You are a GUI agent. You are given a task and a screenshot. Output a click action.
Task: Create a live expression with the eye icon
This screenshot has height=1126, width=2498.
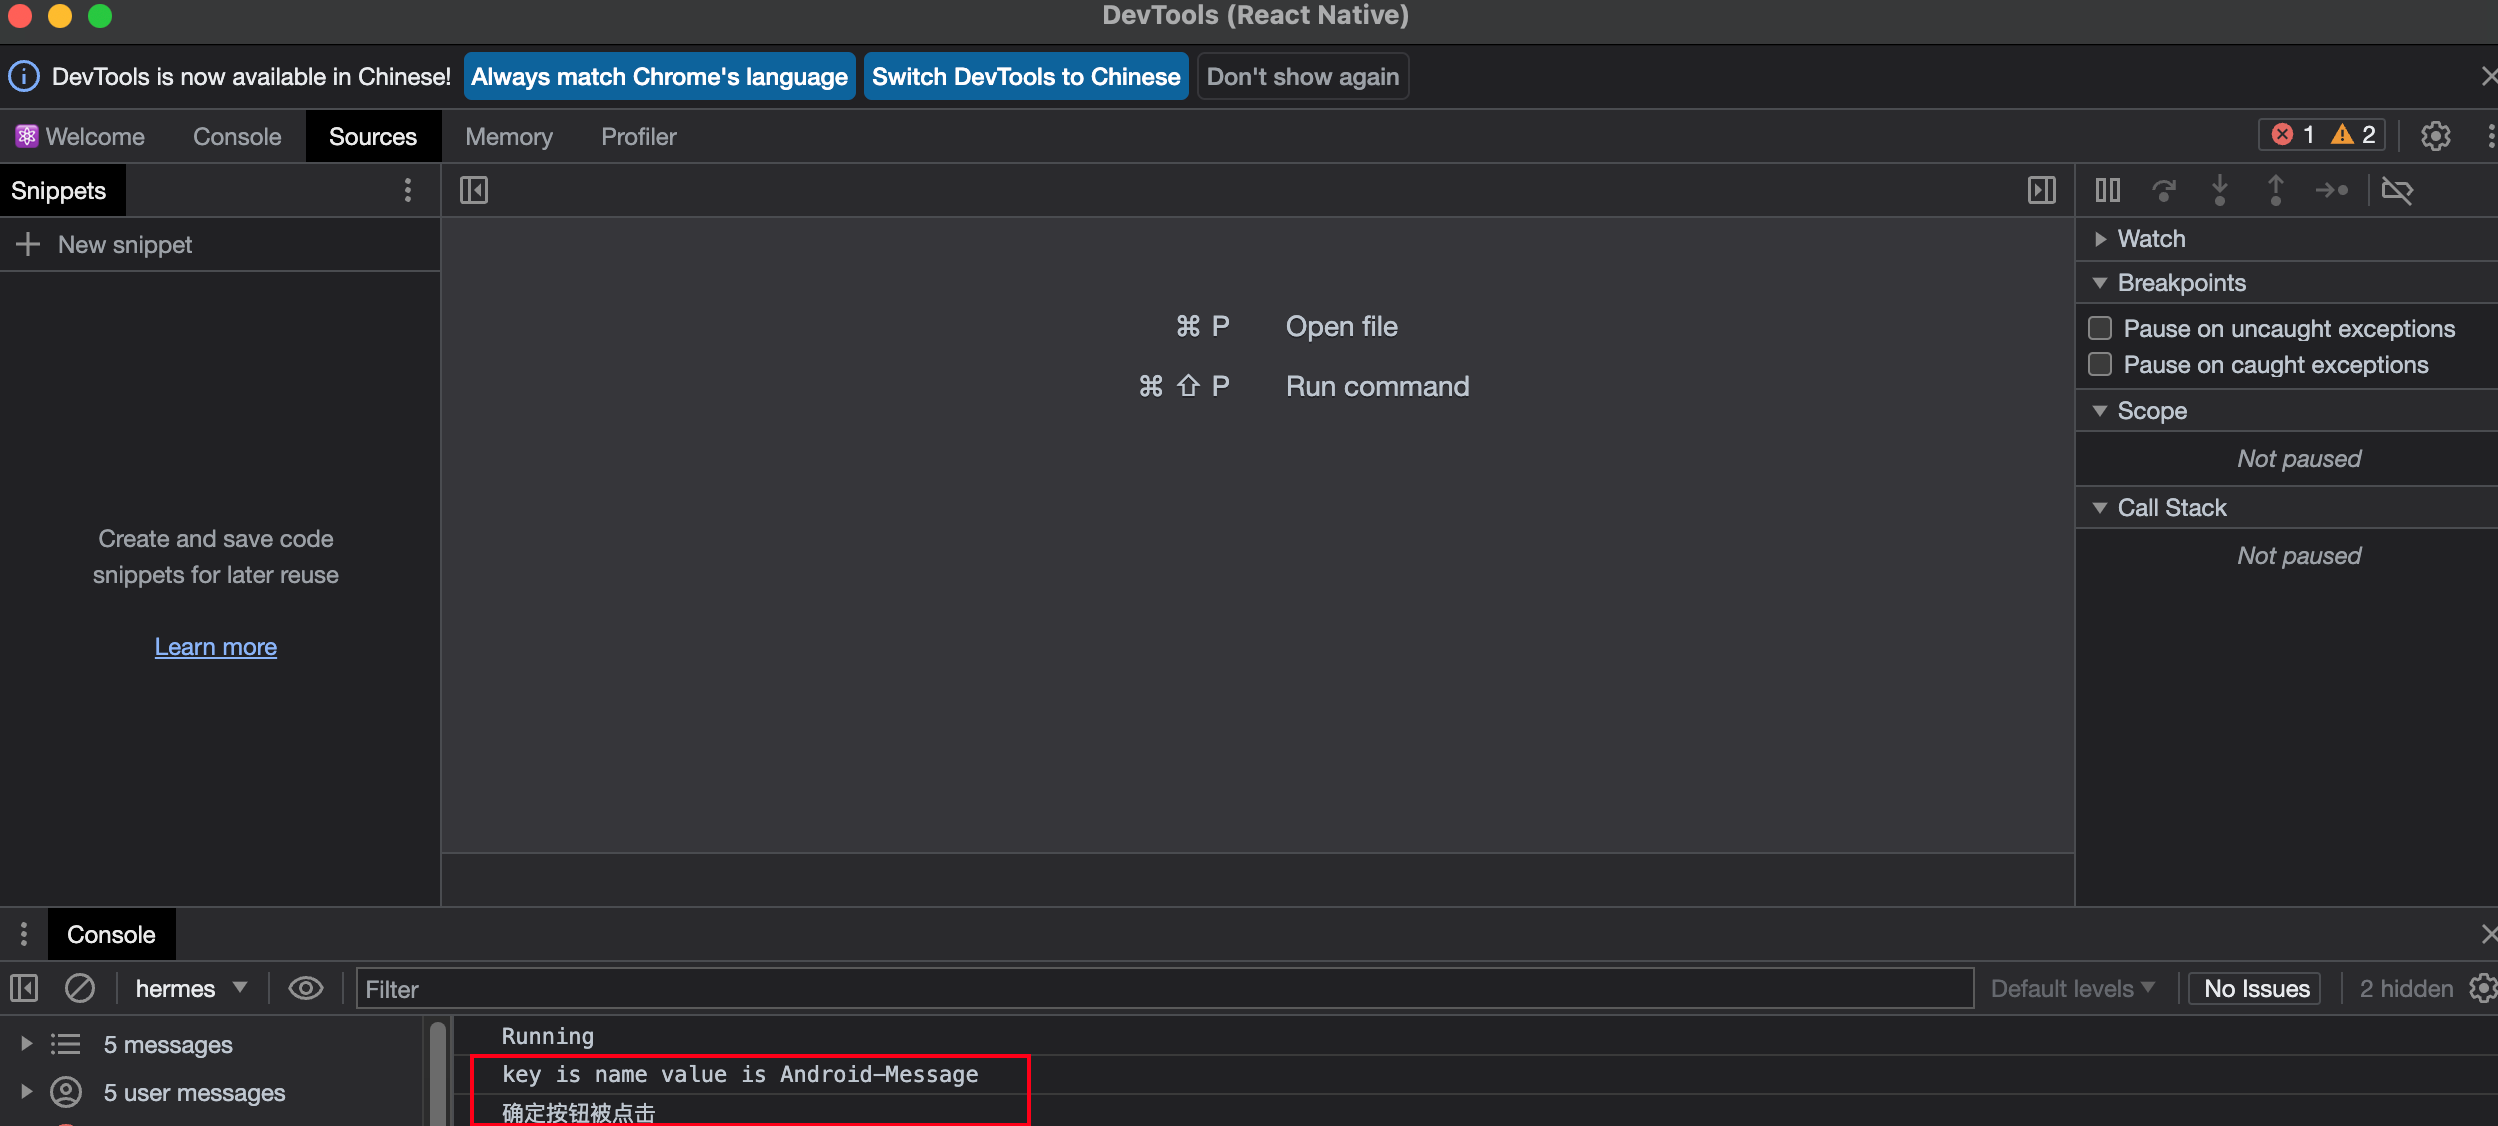tap(305, 988)
